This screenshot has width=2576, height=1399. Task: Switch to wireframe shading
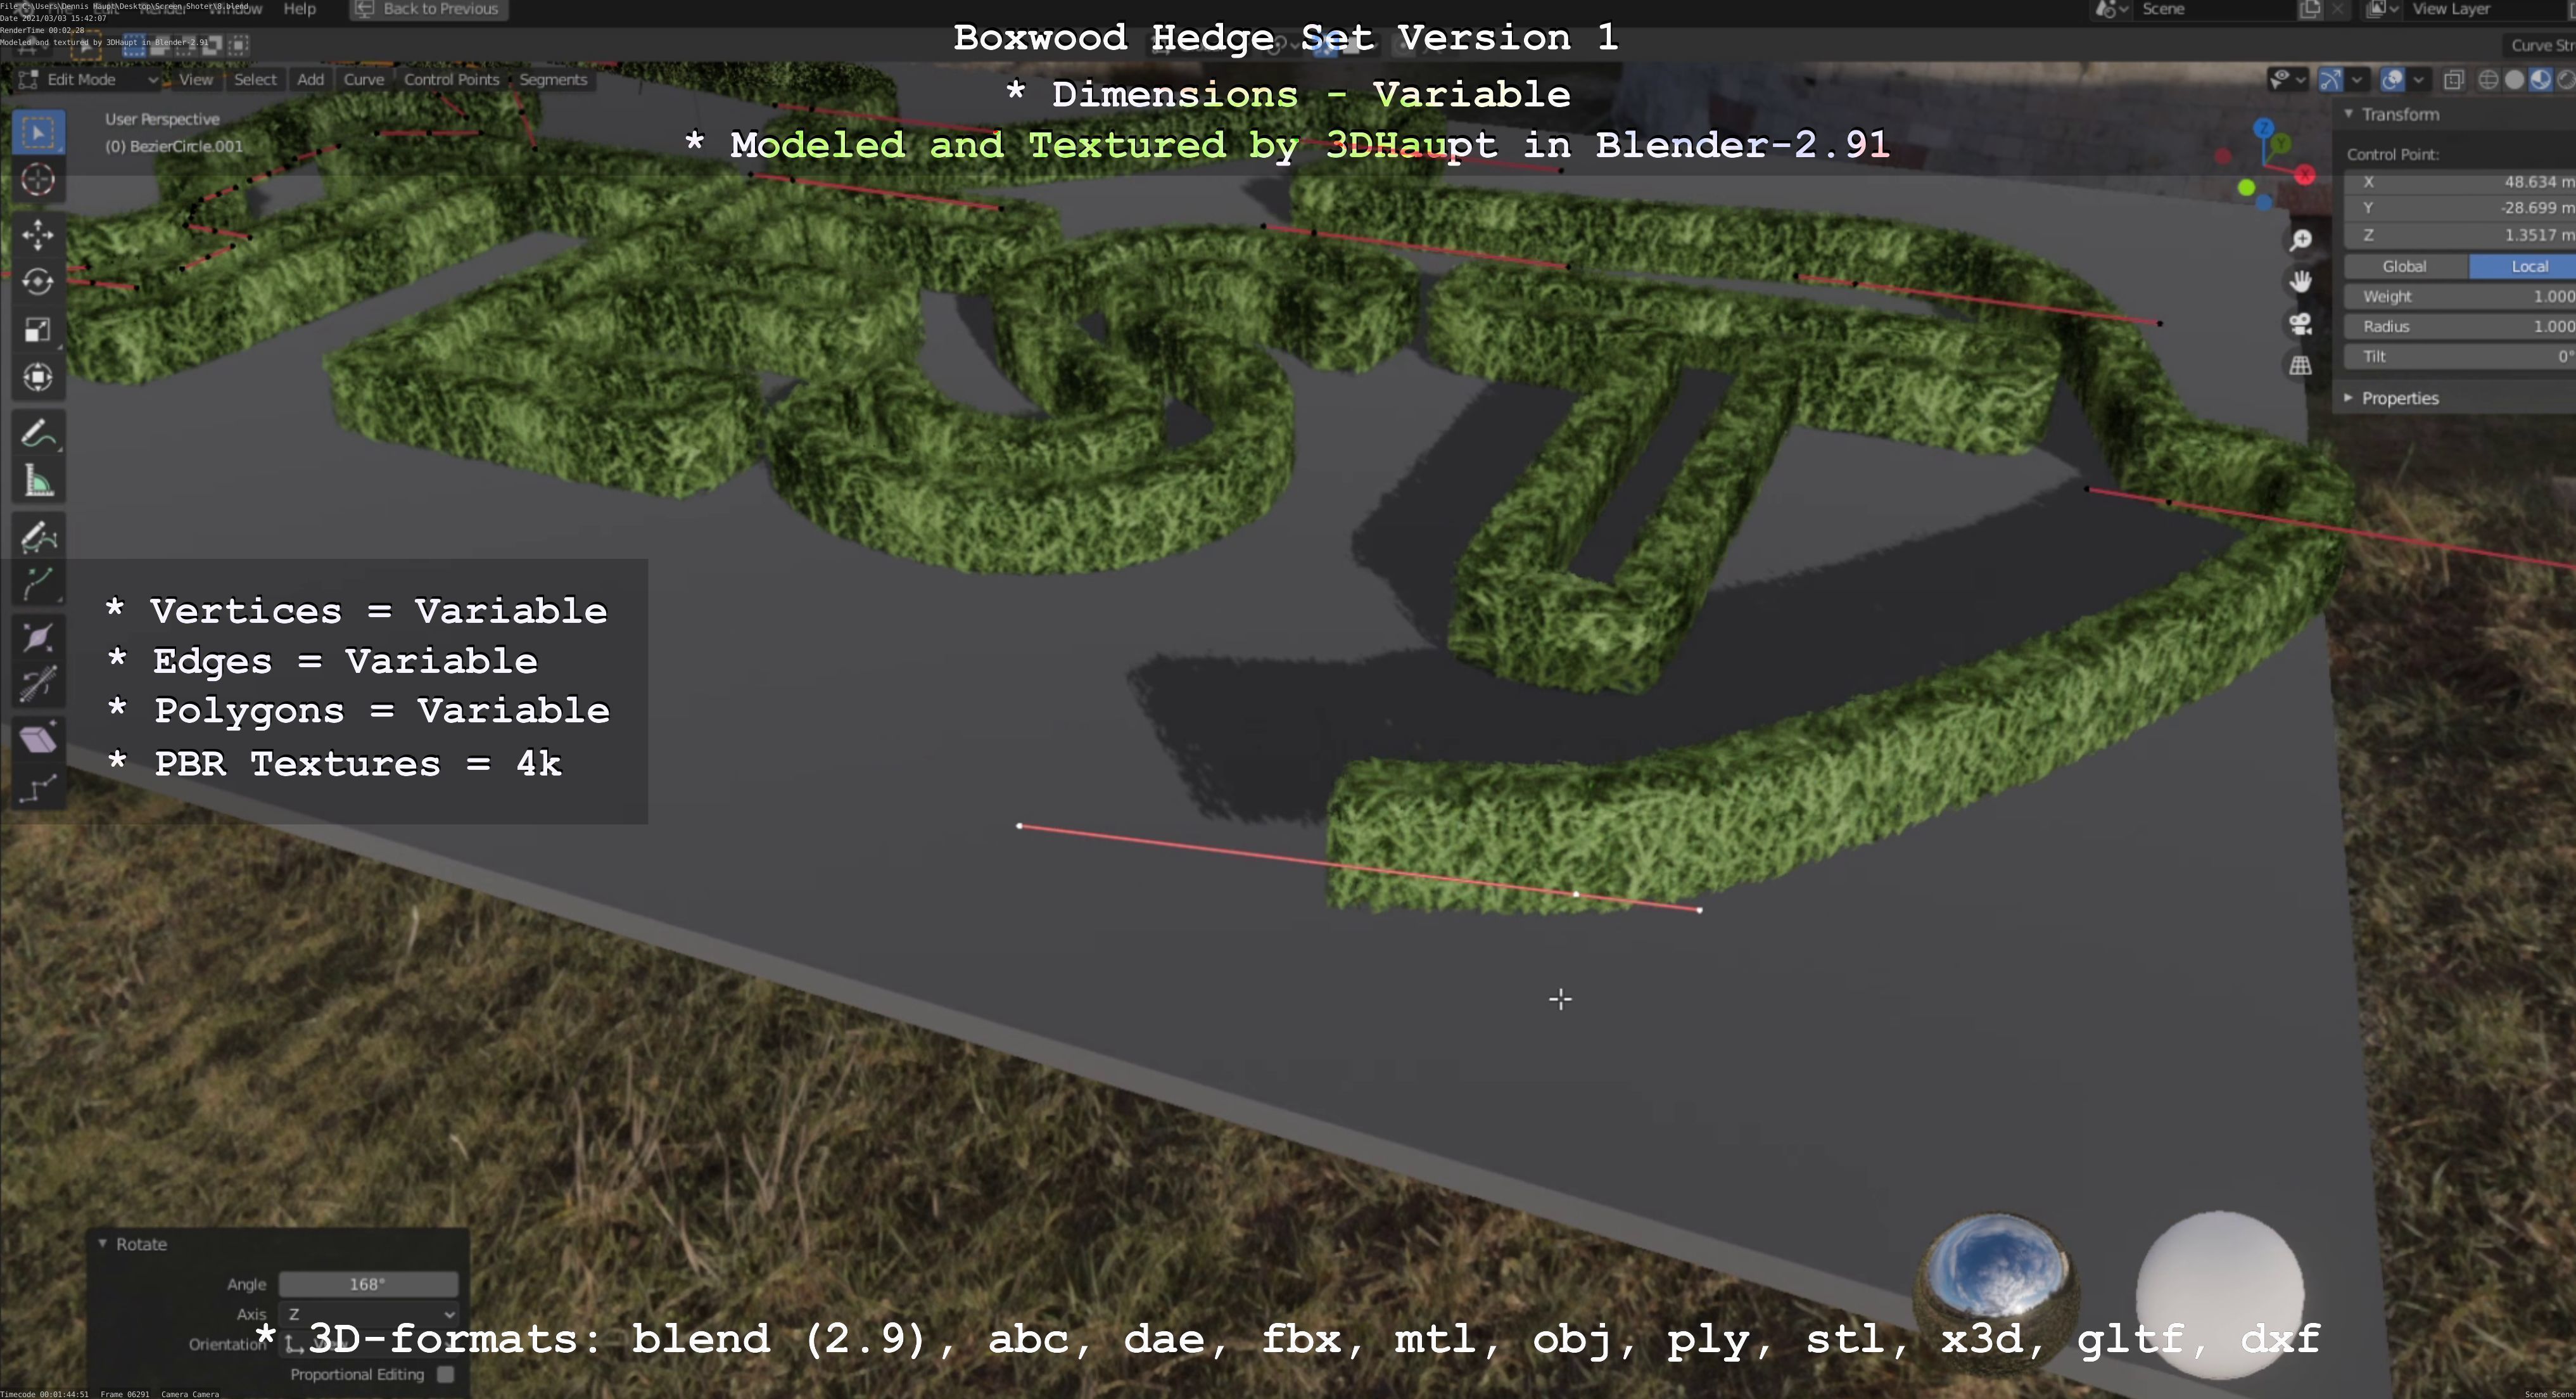pos(2489,80)
